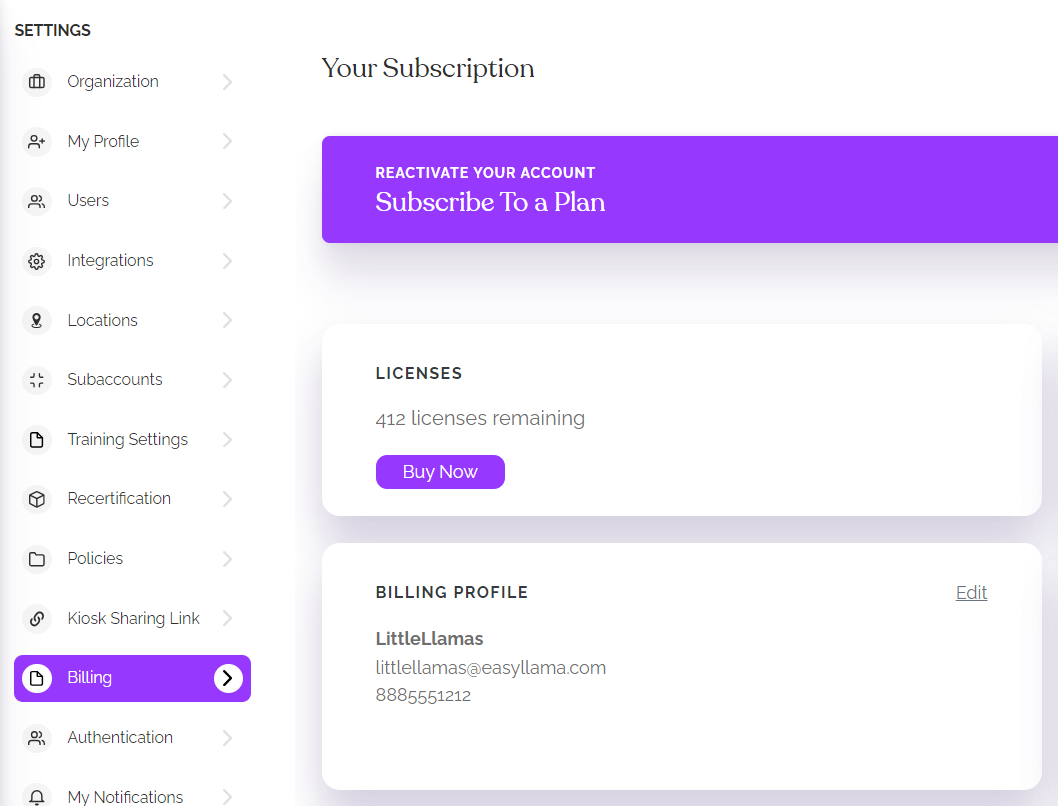
Task: Edit the billing profile
Action: click(x=971, y=592)
